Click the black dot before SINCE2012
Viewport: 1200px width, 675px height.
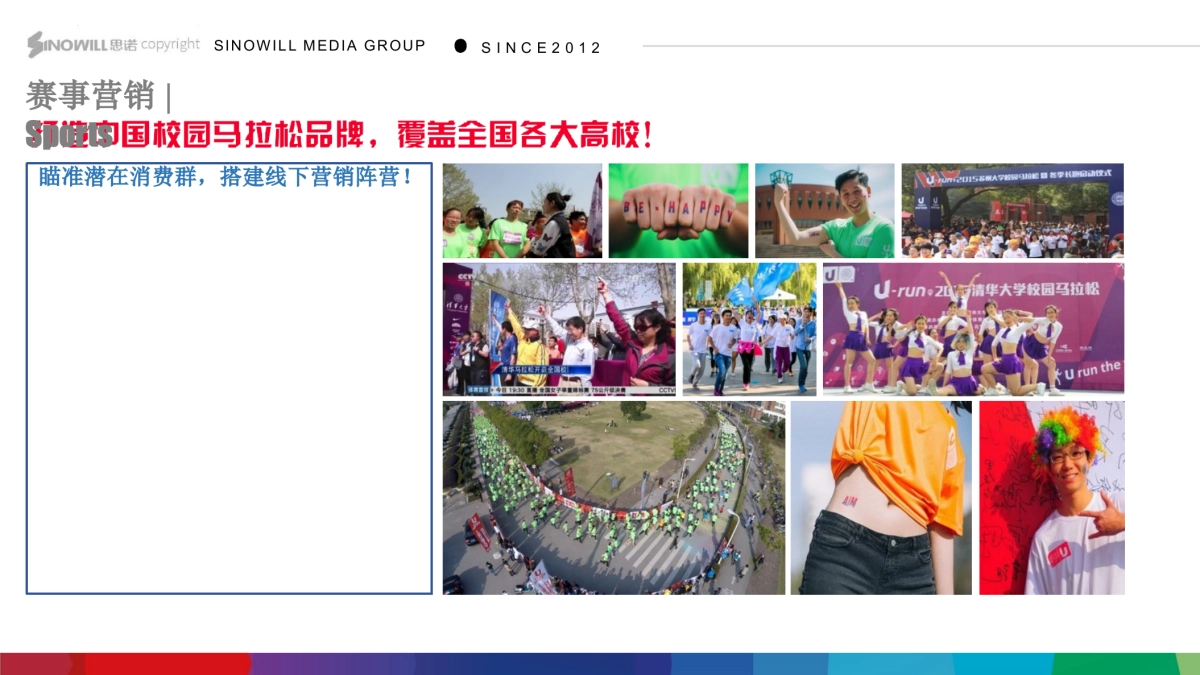pos(460,44)
